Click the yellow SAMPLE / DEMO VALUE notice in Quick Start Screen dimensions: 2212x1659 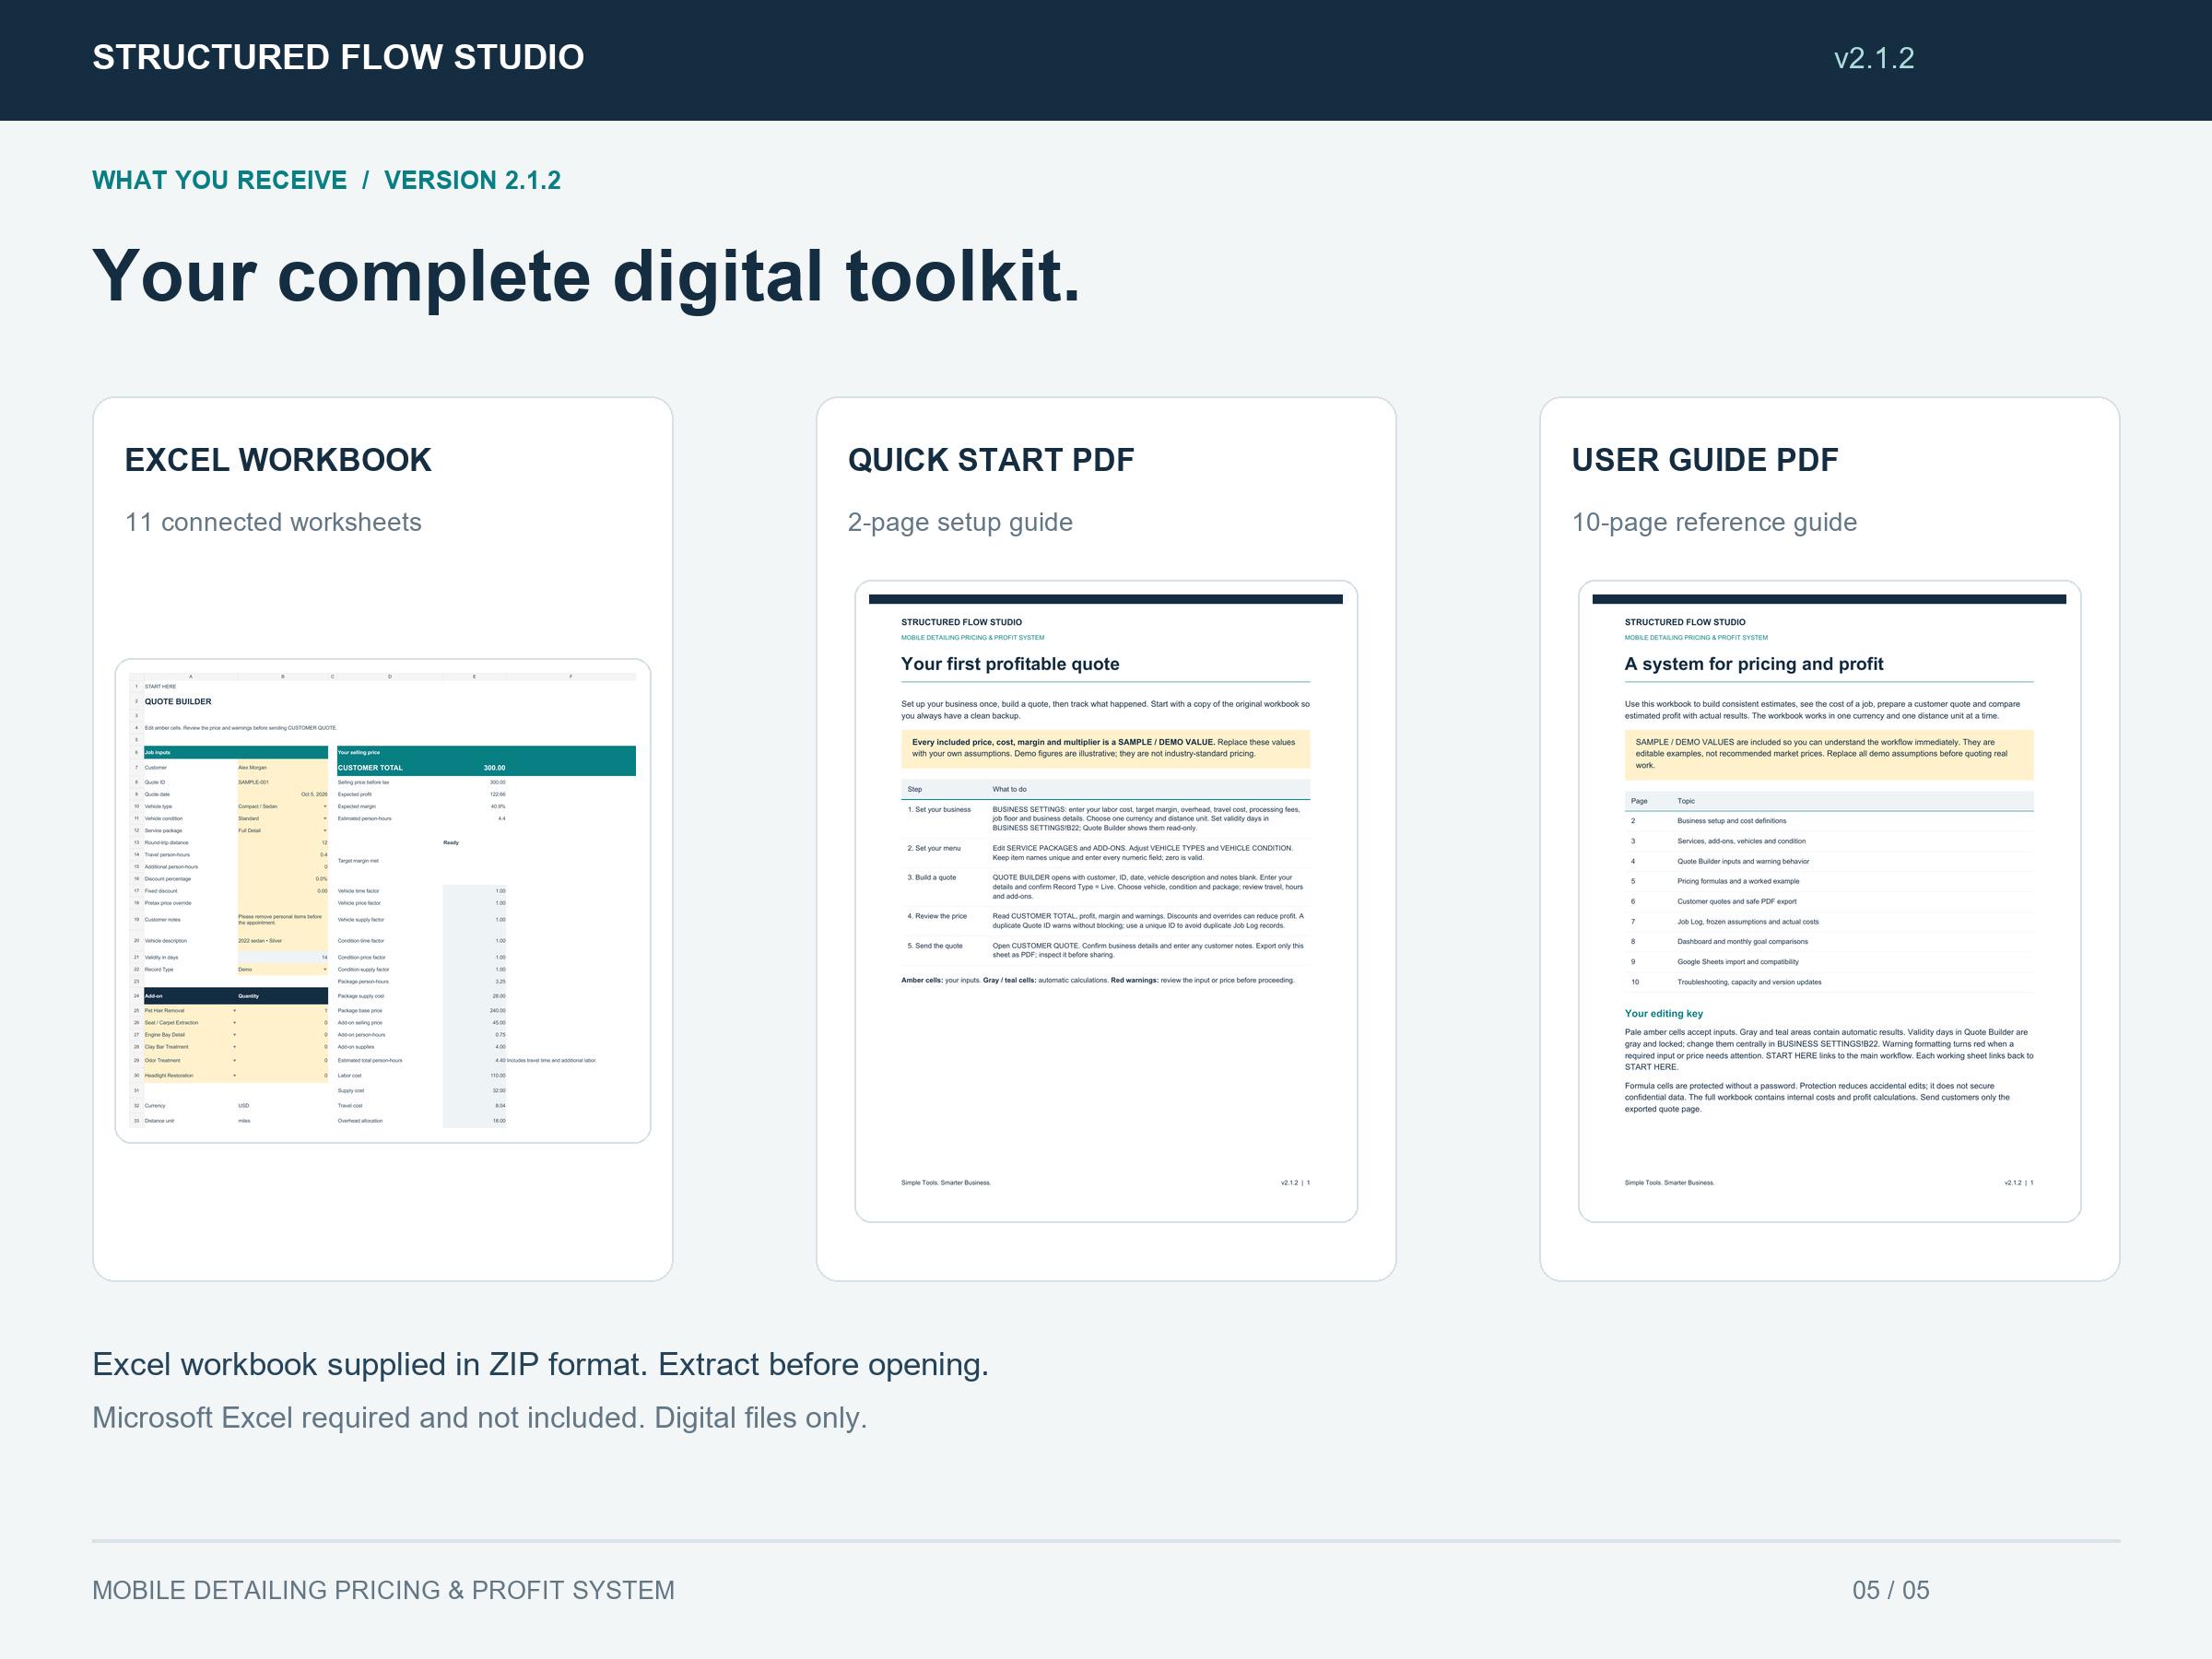1106,748
